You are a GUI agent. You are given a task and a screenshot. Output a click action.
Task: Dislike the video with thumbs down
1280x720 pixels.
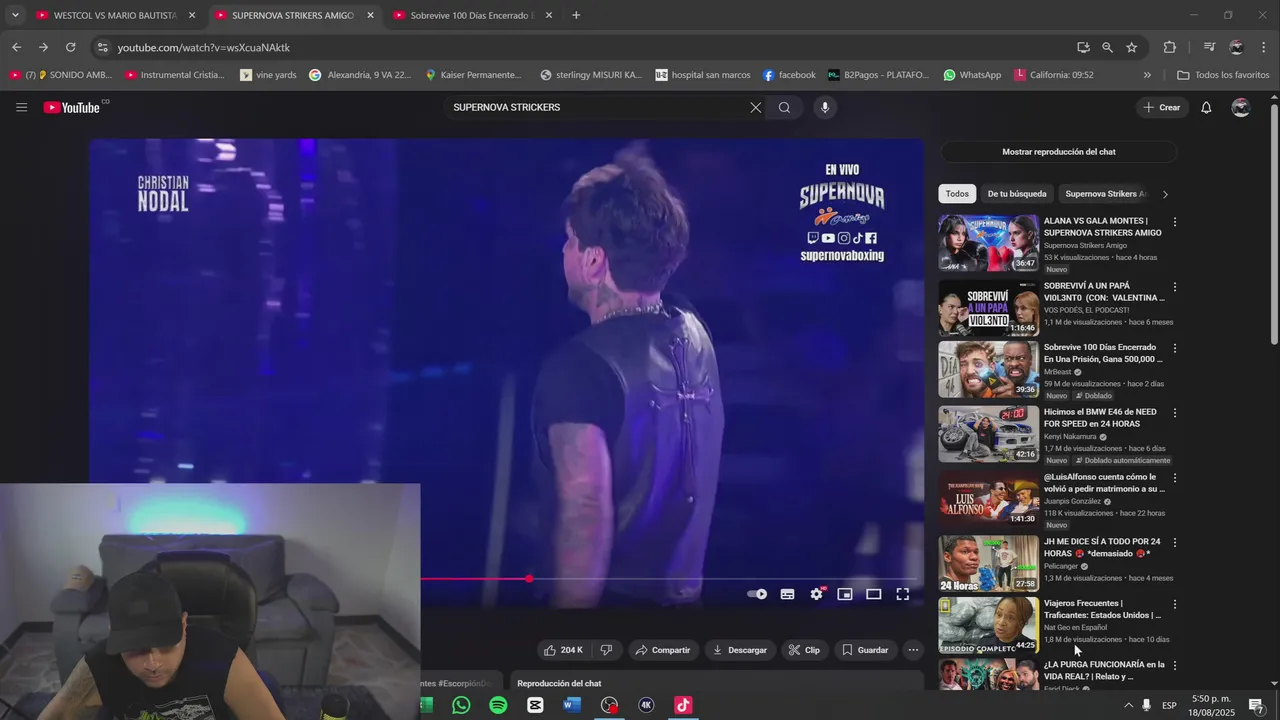tap(606, 650)
